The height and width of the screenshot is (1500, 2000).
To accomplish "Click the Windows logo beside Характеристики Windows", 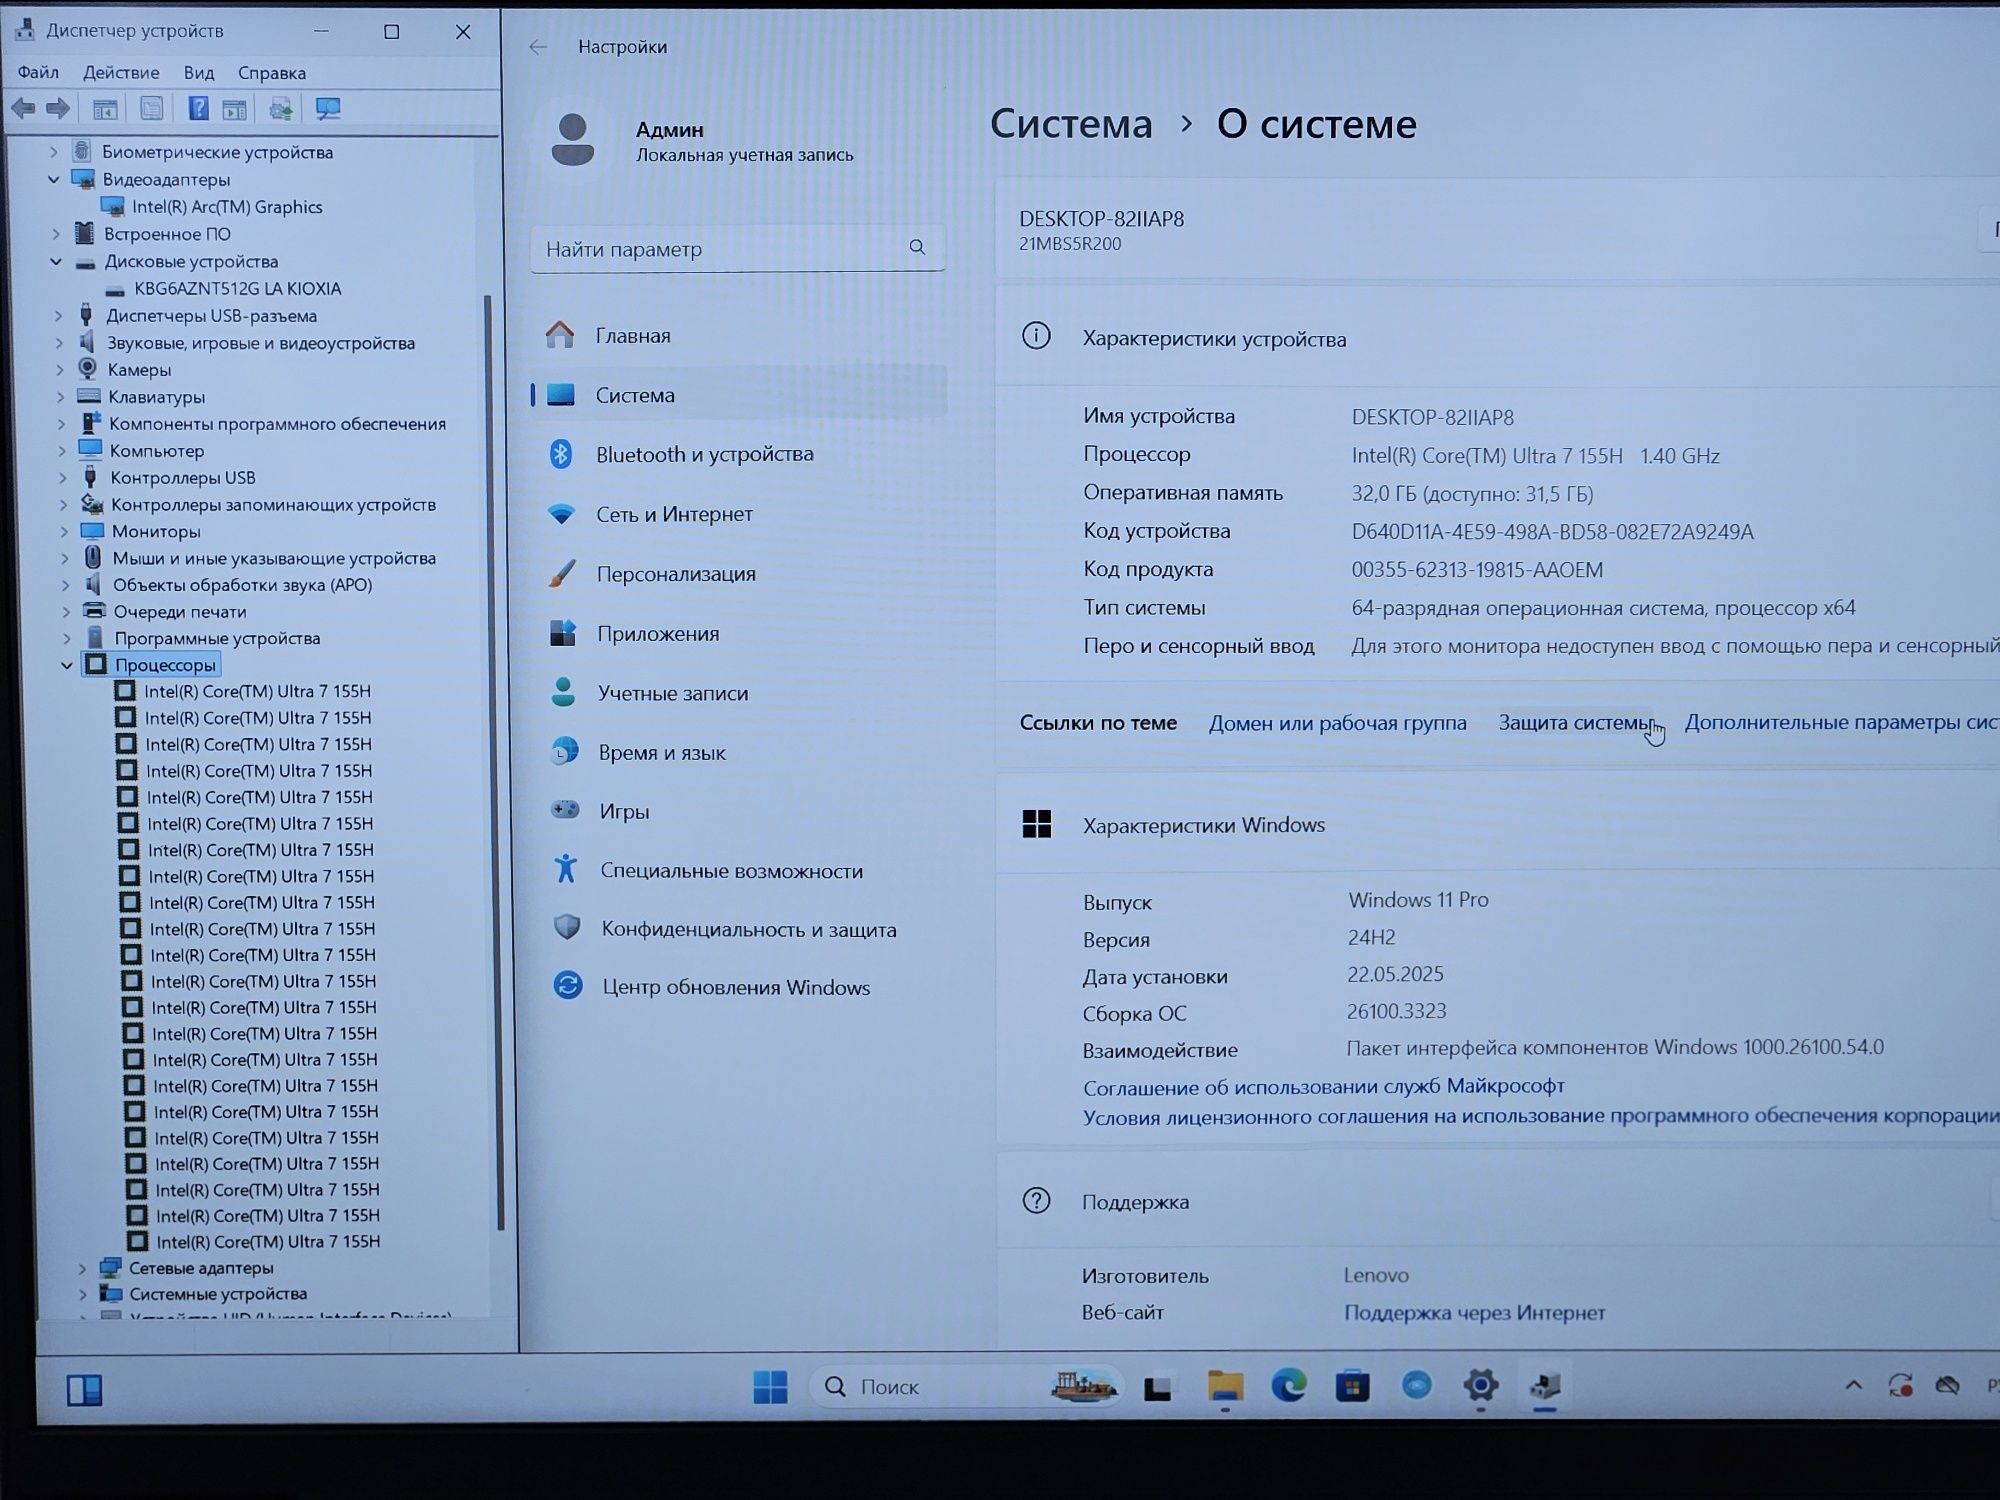I will click(x=1037, y=824).
